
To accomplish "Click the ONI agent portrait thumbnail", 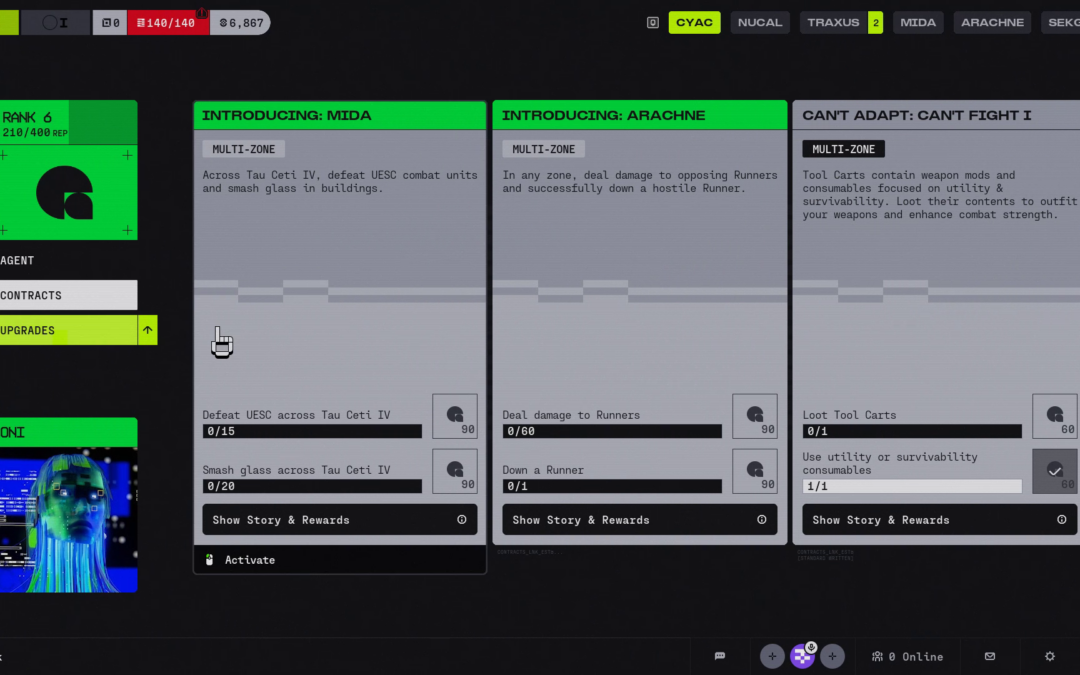I will (68, 518).
